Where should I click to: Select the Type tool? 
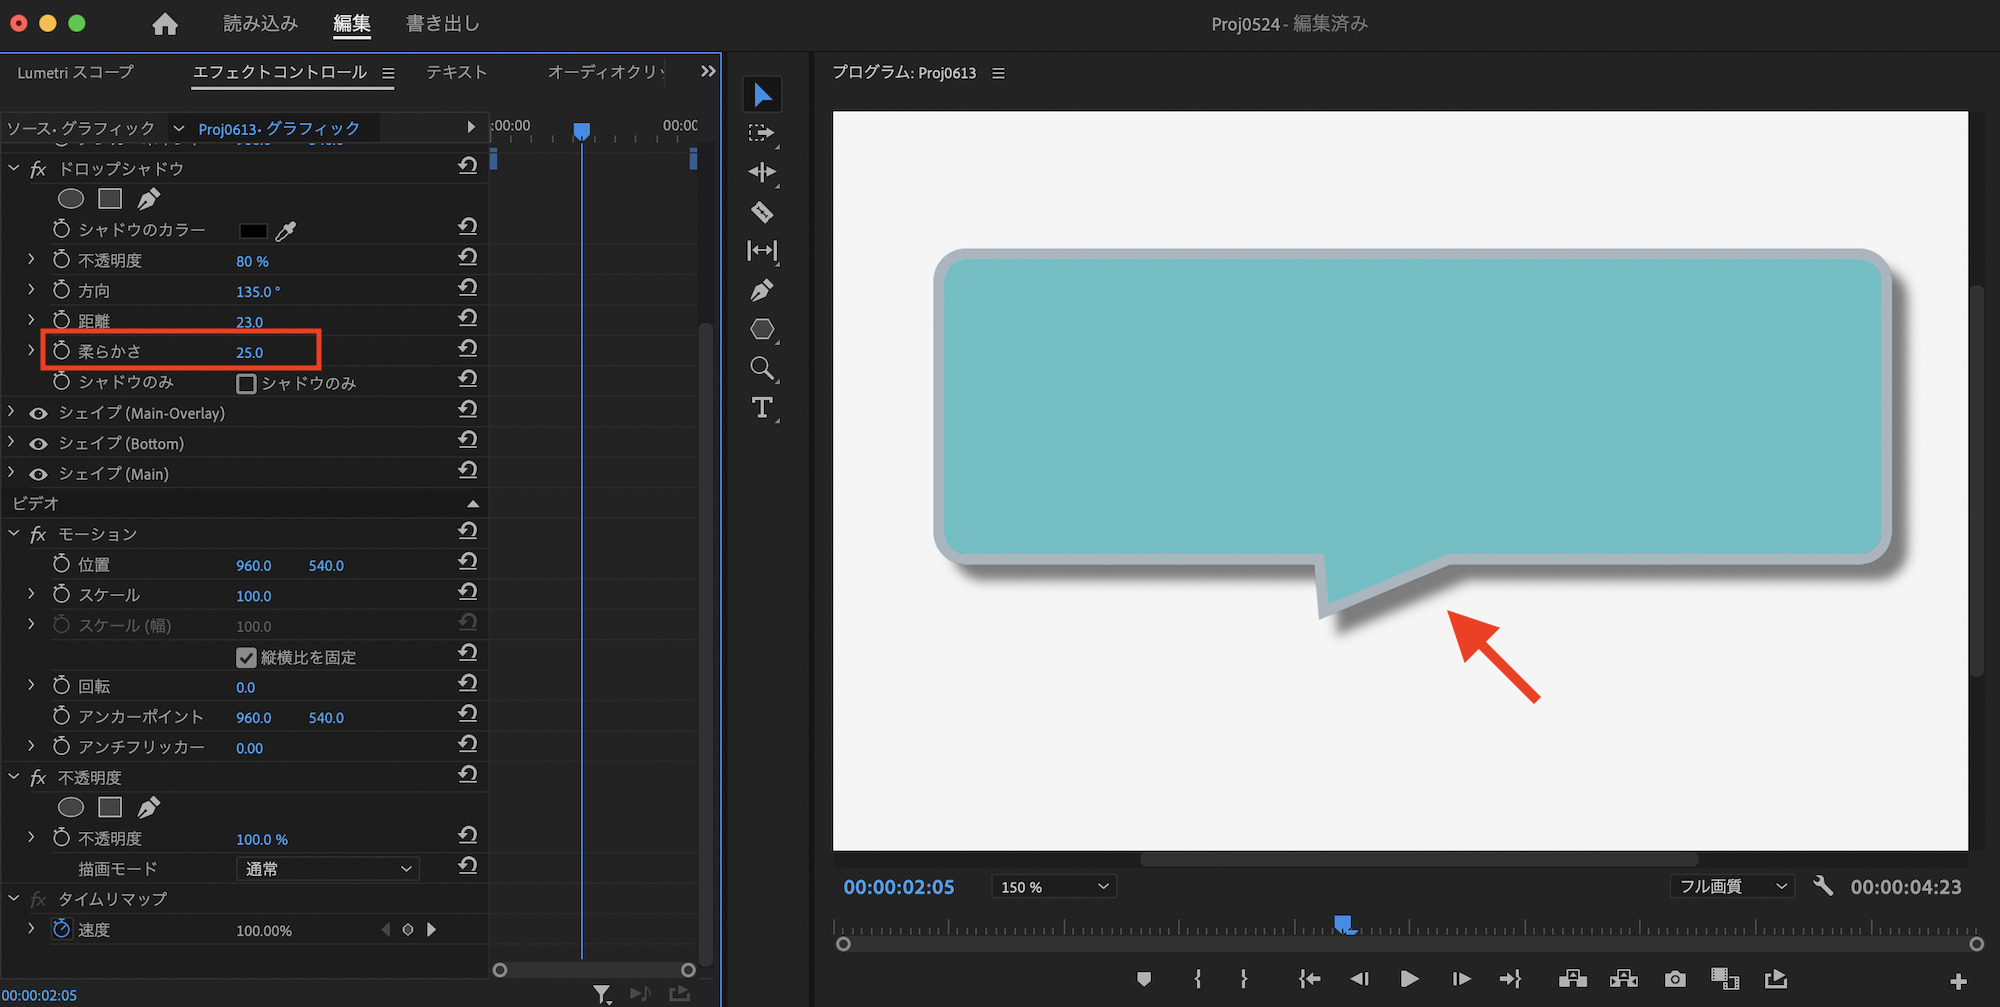point(762,408)
